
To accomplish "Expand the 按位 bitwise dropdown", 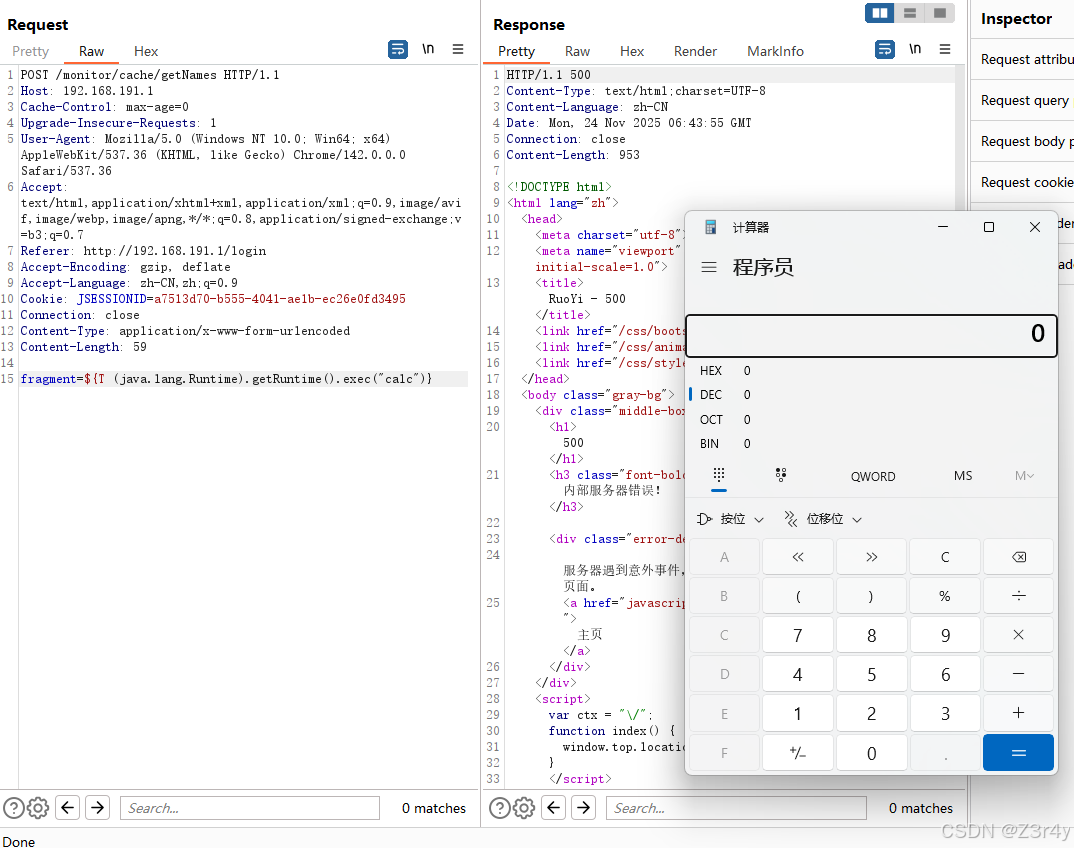I will click(x=730, y=519).
